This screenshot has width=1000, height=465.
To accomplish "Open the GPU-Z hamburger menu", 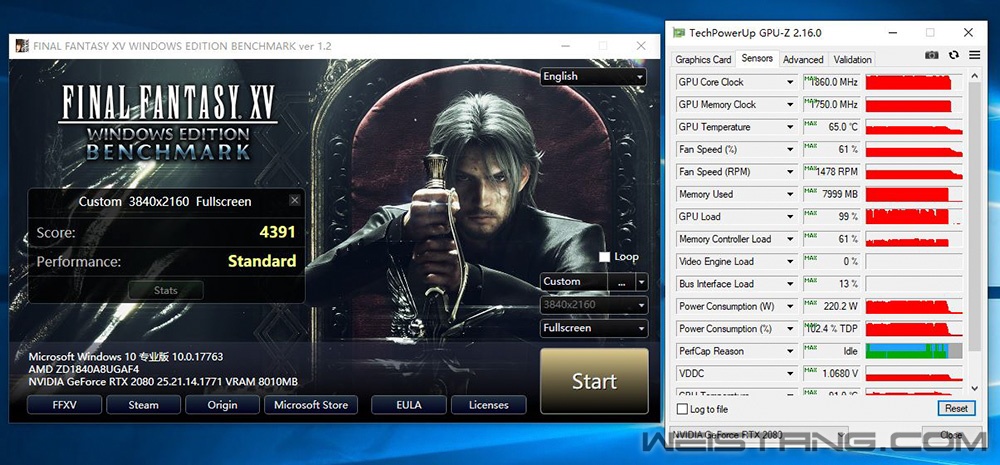I will click(x=974, y=55).
